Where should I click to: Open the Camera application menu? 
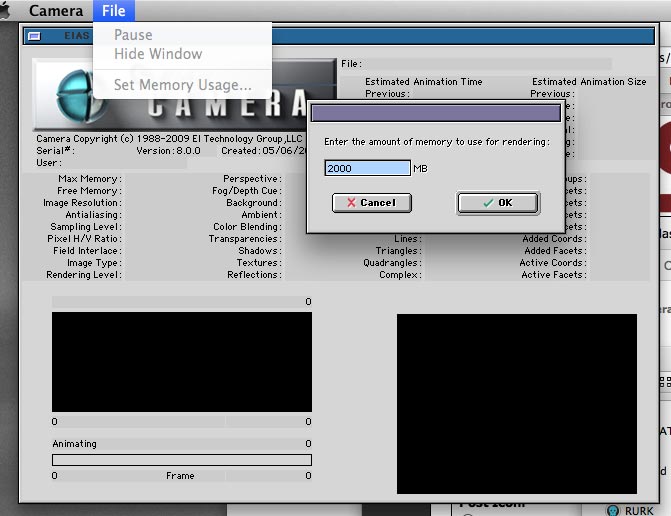pyautogui.click(x=56, y=11)
